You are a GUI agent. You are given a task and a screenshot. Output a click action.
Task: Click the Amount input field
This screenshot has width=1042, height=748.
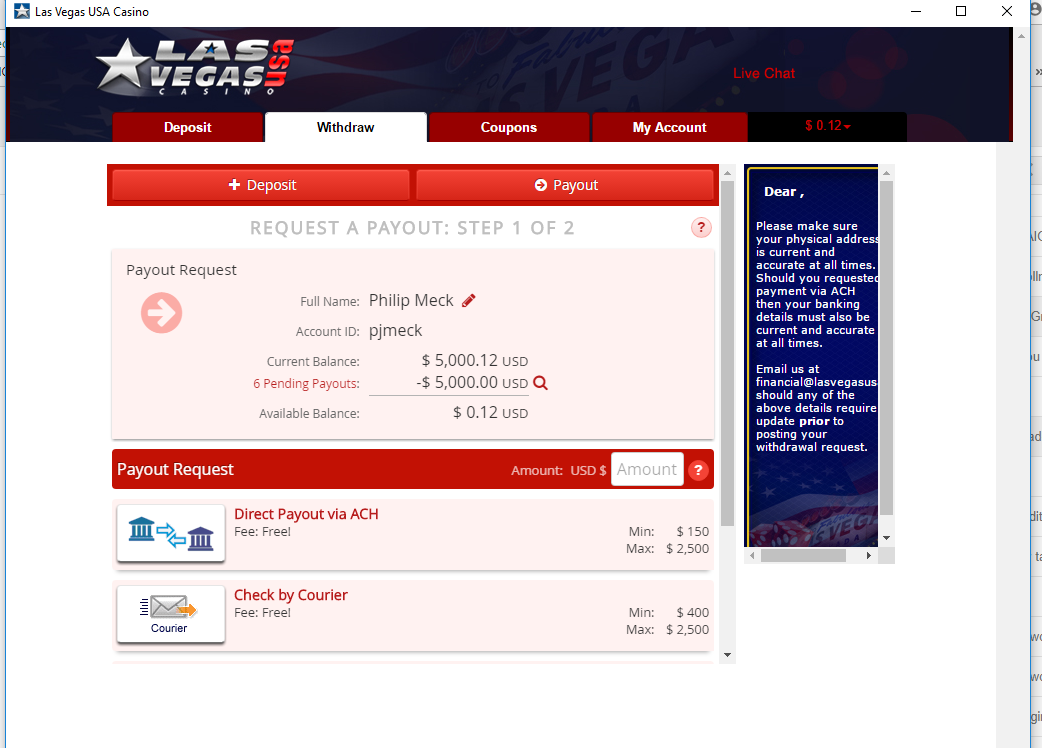647,470
